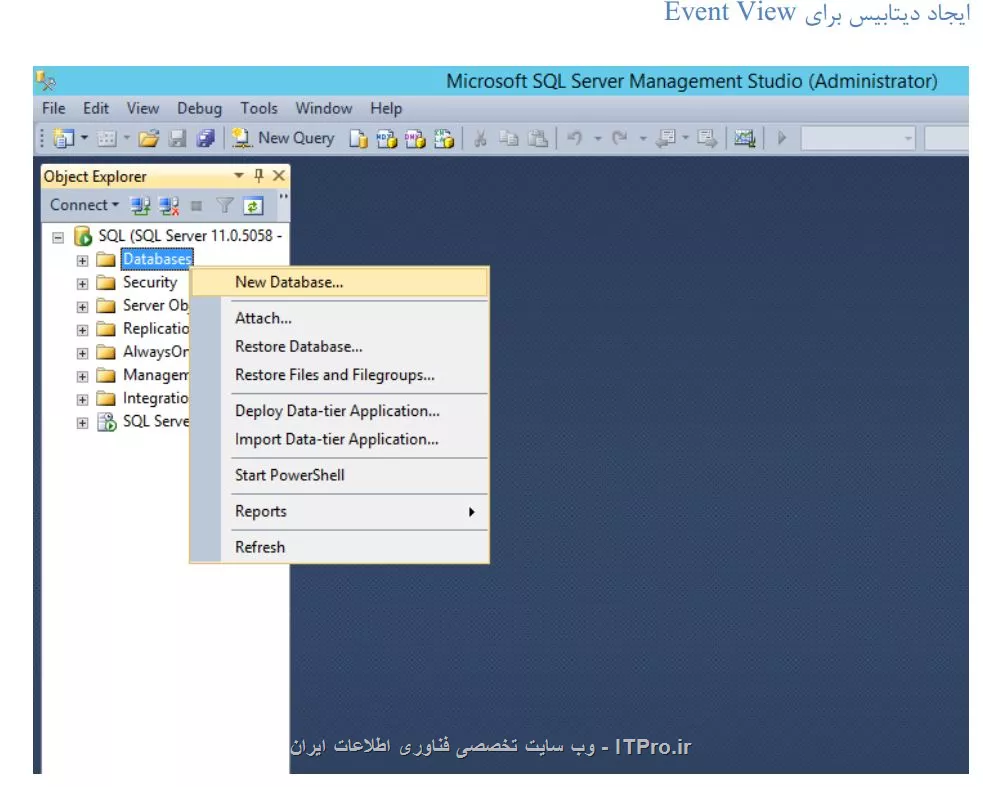Image resolution: width=983 pixels, height=787 pixels.
Task: Click the Add New Item toolbar icon
Action: [107, 138]
